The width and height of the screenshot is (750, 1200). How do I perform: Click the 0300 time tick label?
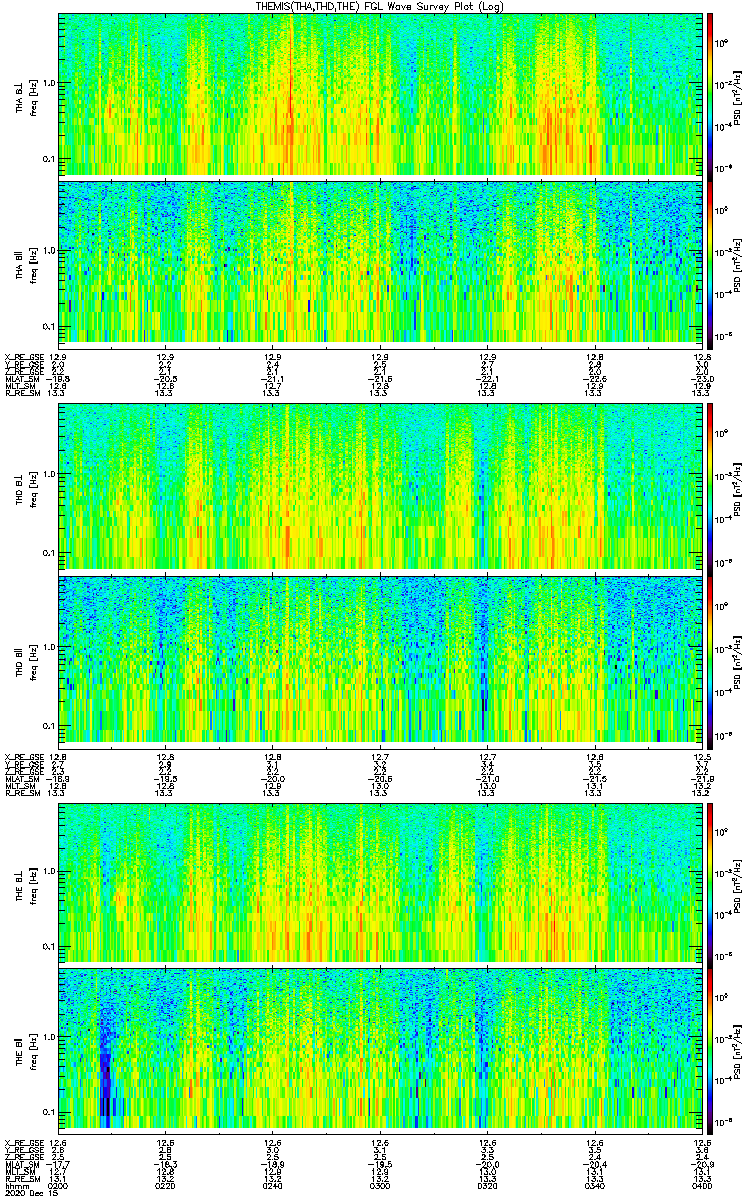380,1185
